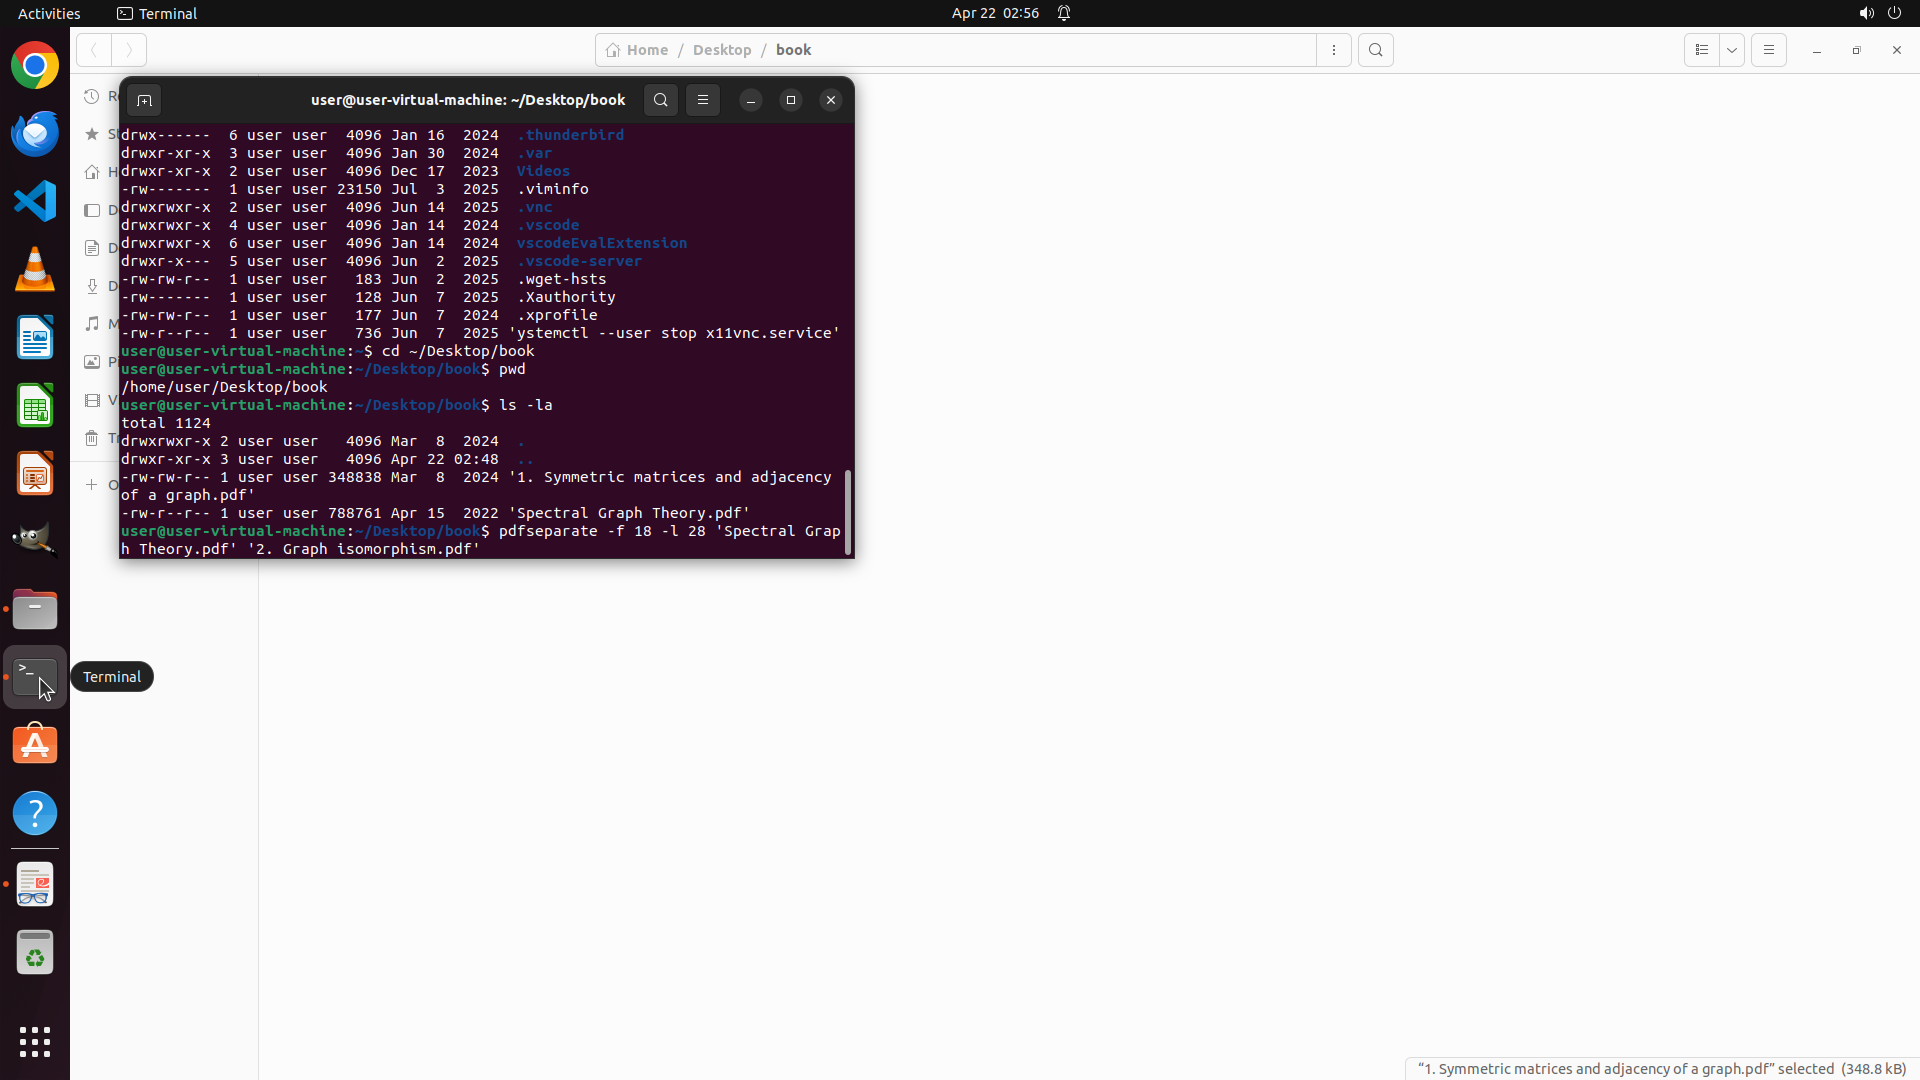Search files in the file manager
The width and height of the screenshot is (1920, 1080).
[1376, 50]
